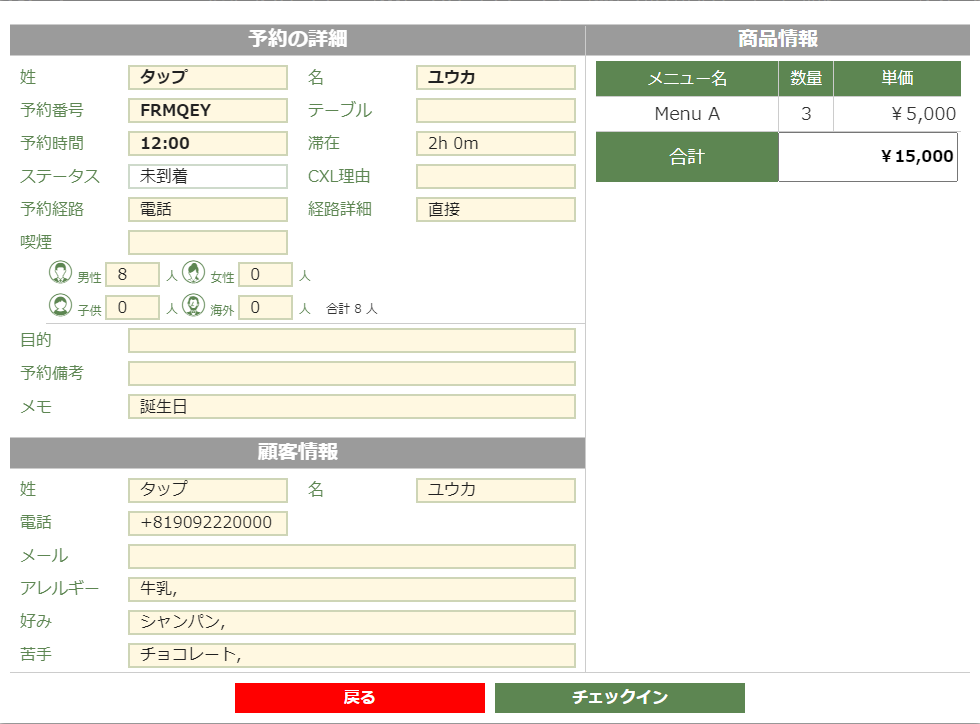
Task: Click the 男性 count field
Action: tap(132, 275)
